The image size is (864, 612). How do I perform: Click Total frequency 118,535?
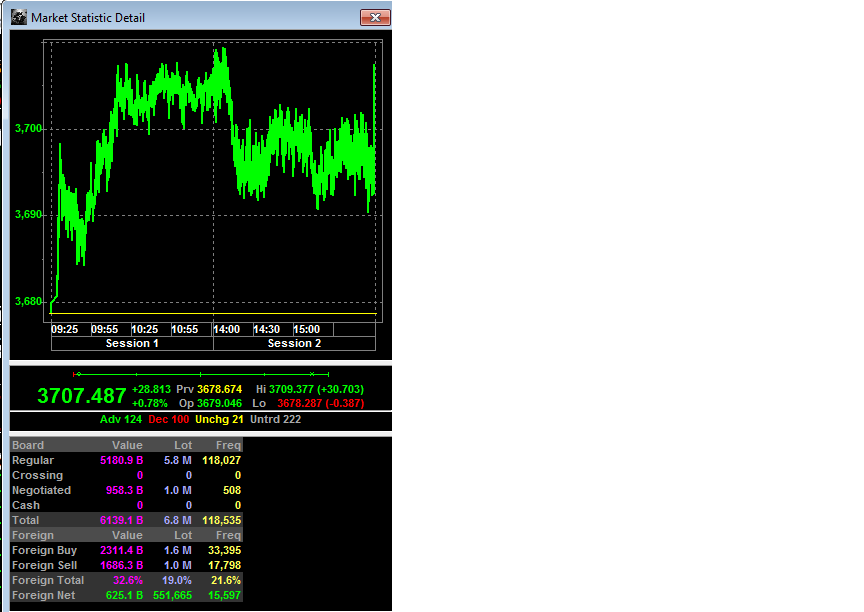pos(222,520)
